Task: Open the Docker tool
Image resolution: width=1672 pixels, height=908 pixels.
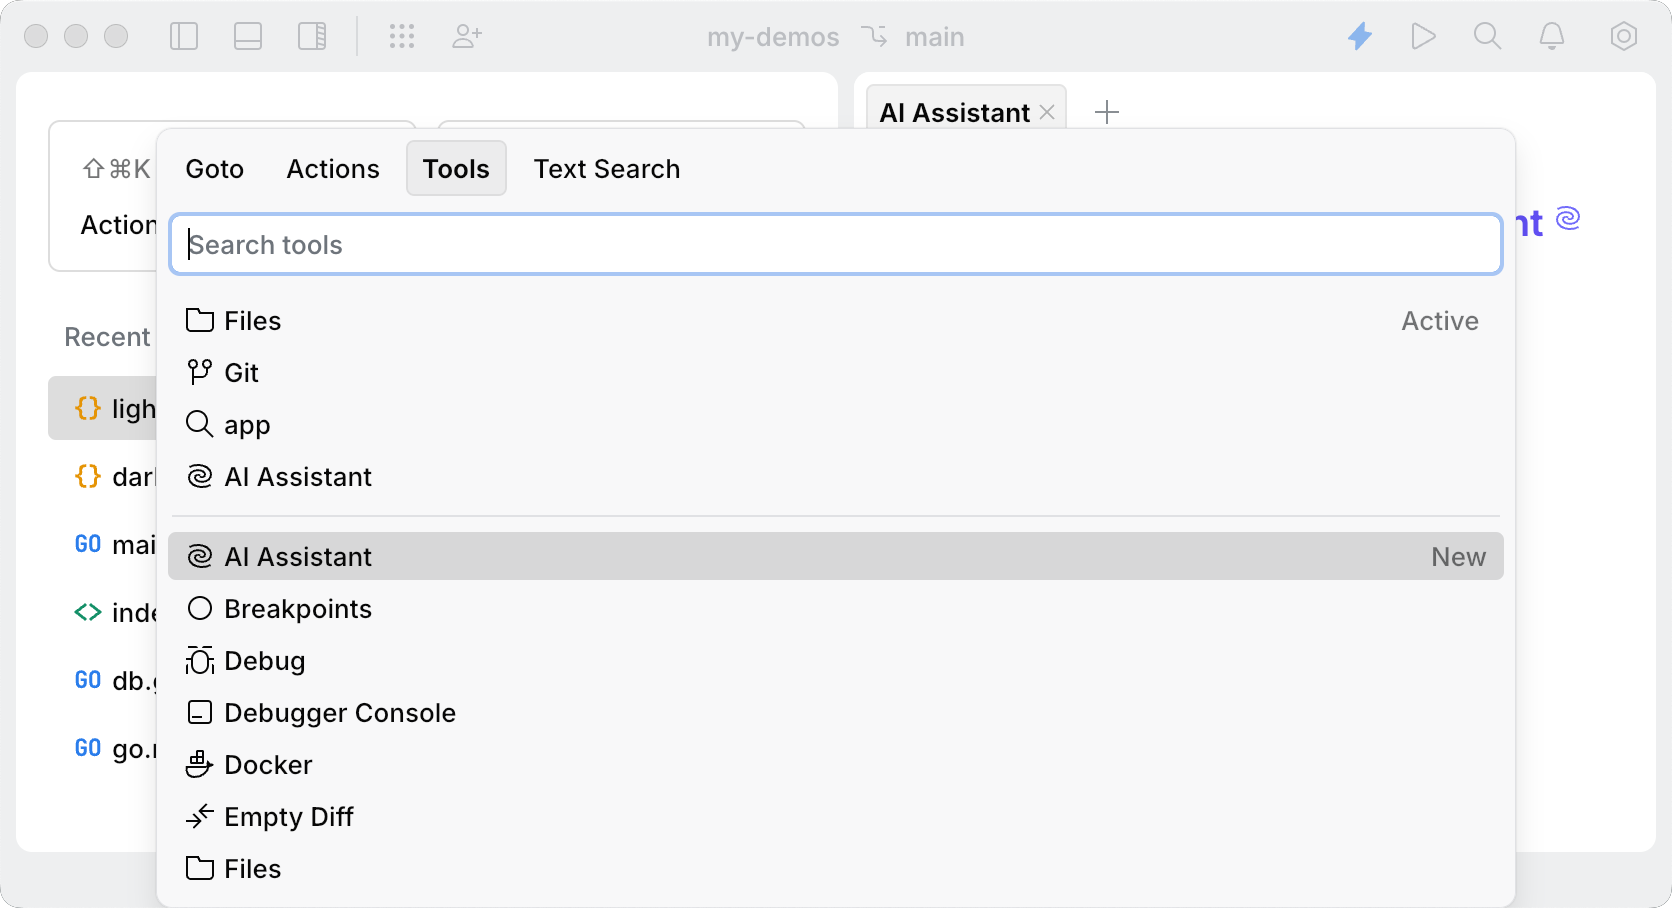Action: (267, 764)
